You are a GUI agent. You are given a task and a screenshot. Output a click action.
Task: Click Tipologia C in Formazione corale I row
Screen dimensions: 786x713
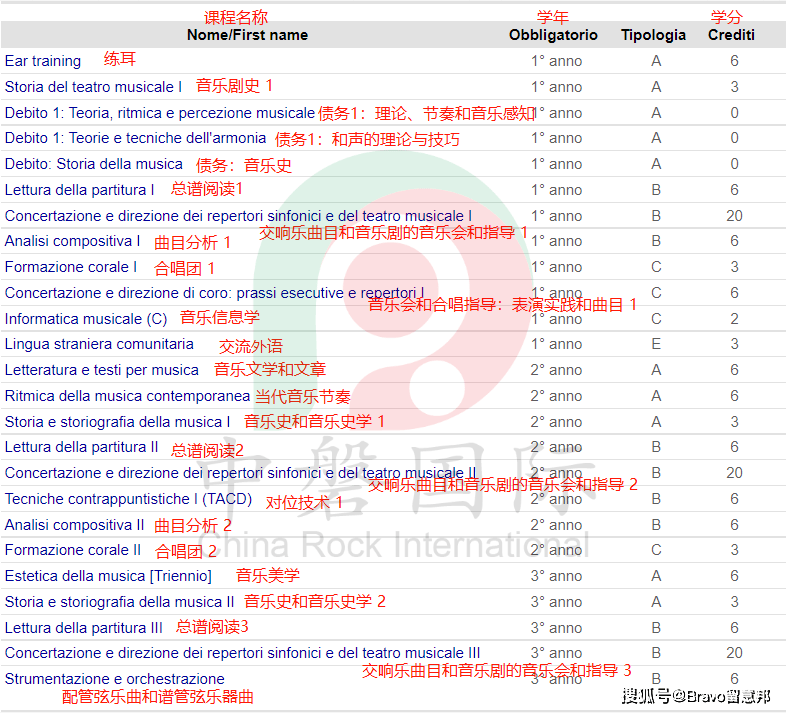pos(656,267)
